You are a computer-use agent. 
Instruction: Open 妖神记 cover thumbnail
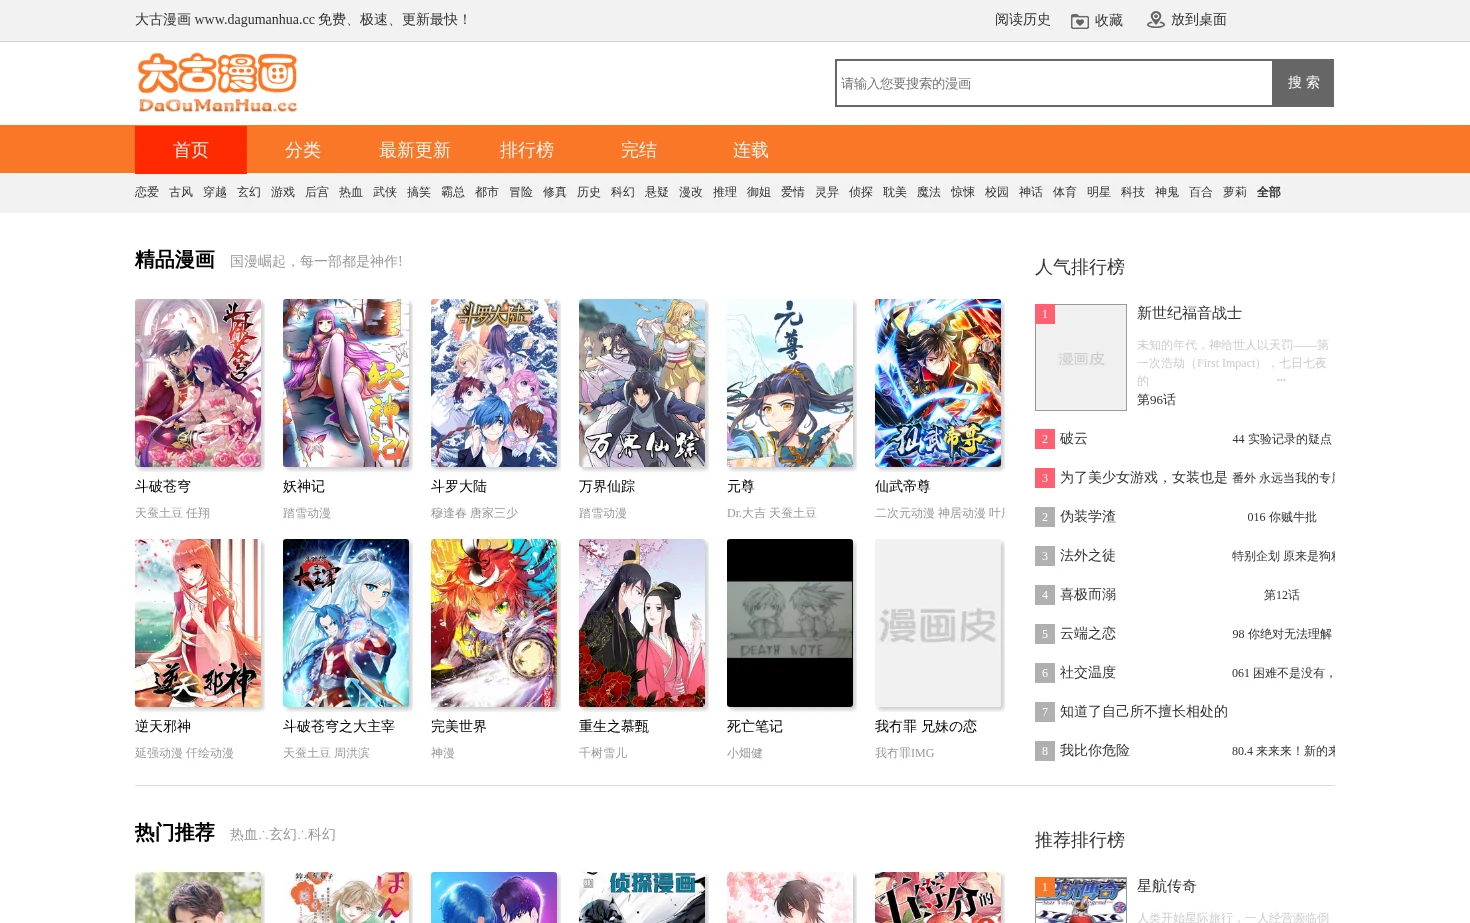point(346,383)
